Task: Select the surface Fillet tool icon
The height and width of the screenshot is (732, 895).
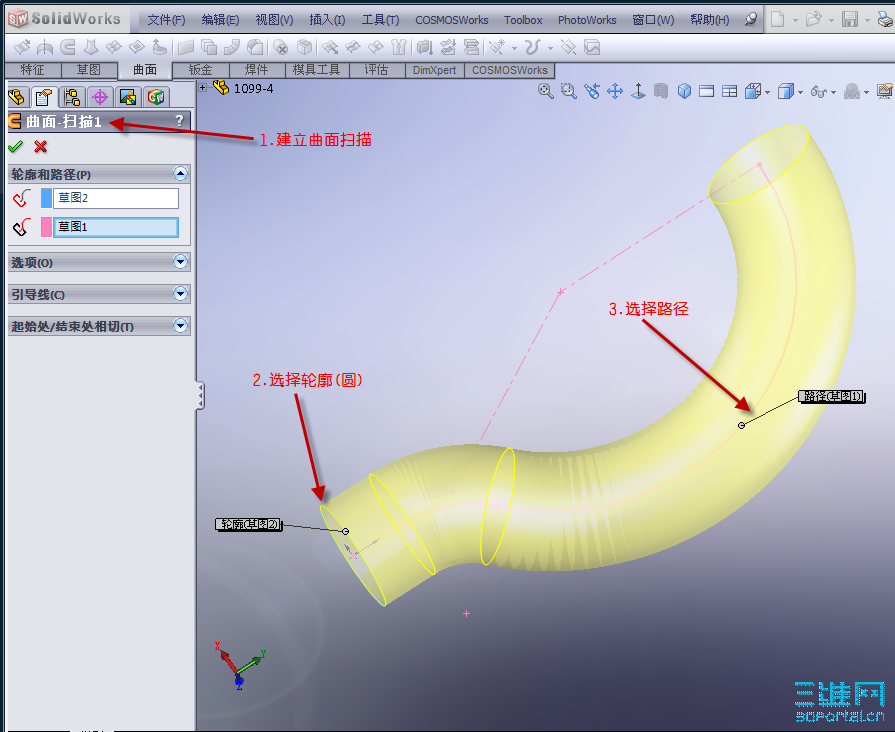Action: [255, 47]
